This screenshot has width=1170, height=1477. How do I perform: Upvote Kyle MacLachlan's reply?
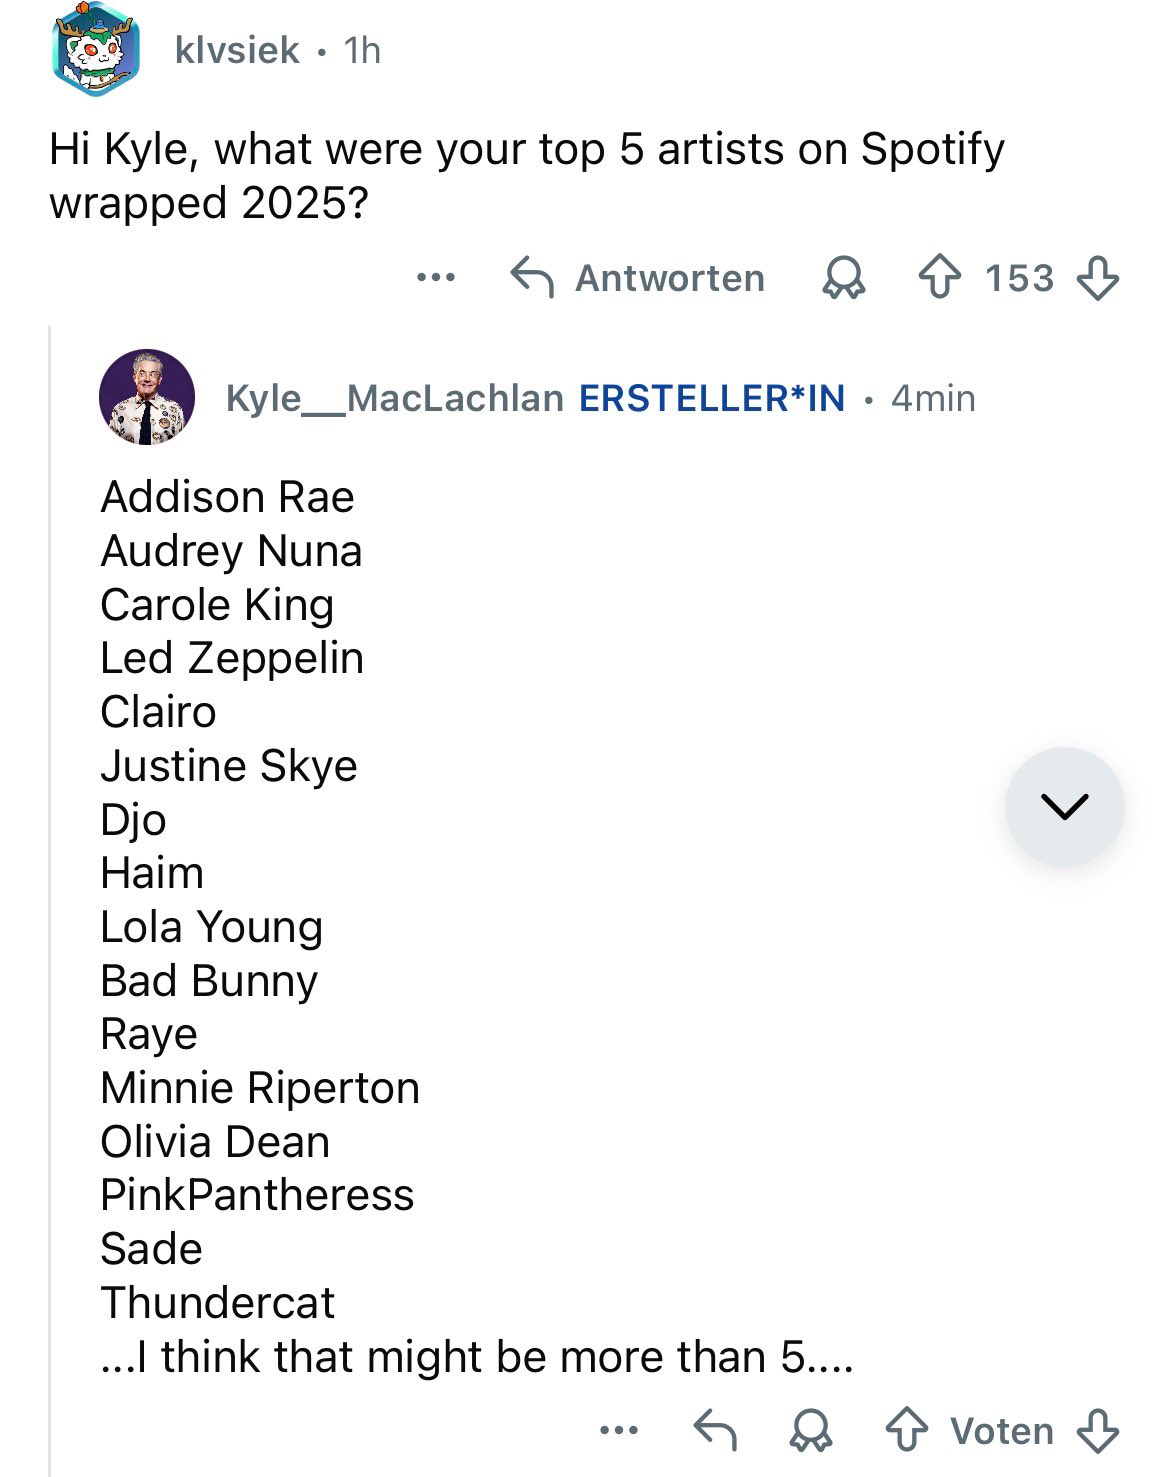pyautogui.click(x=906, y=1431)
